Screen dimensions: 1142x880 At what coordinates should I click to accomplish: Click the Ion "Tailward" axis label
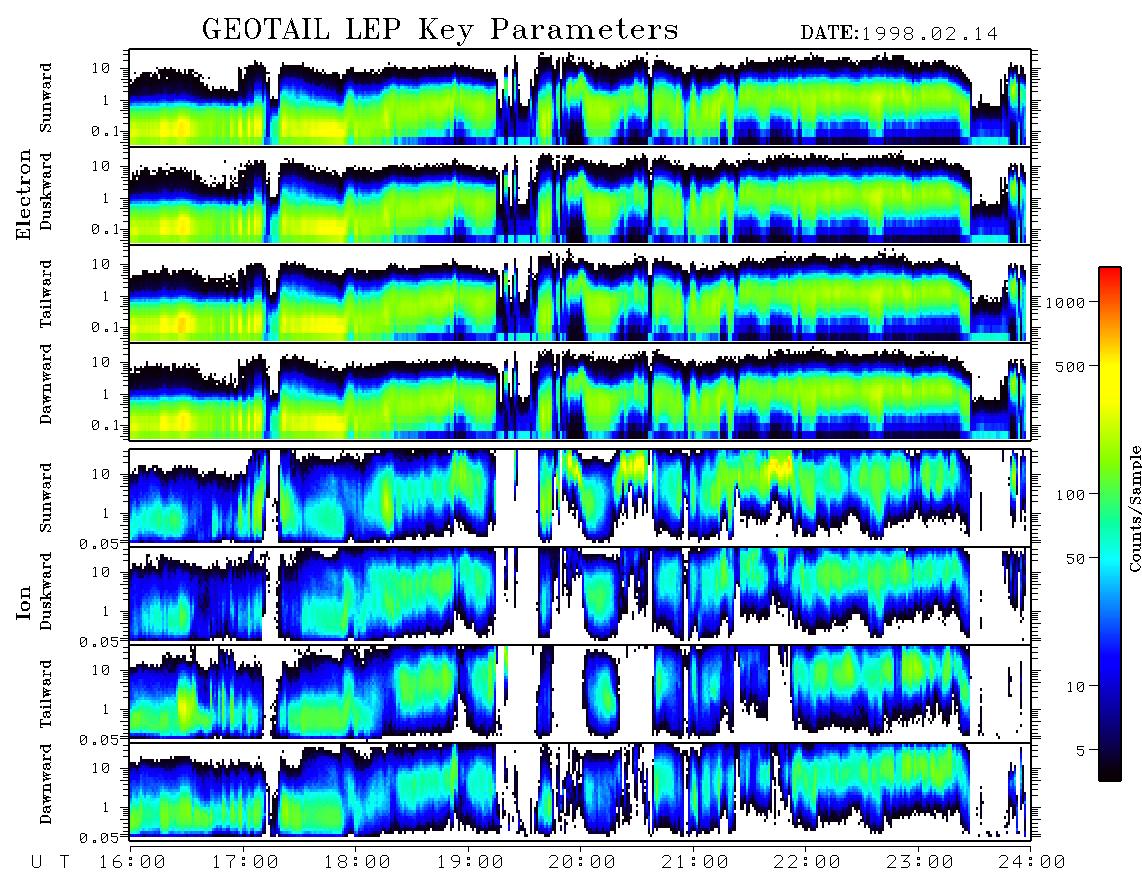coord(46,694)
